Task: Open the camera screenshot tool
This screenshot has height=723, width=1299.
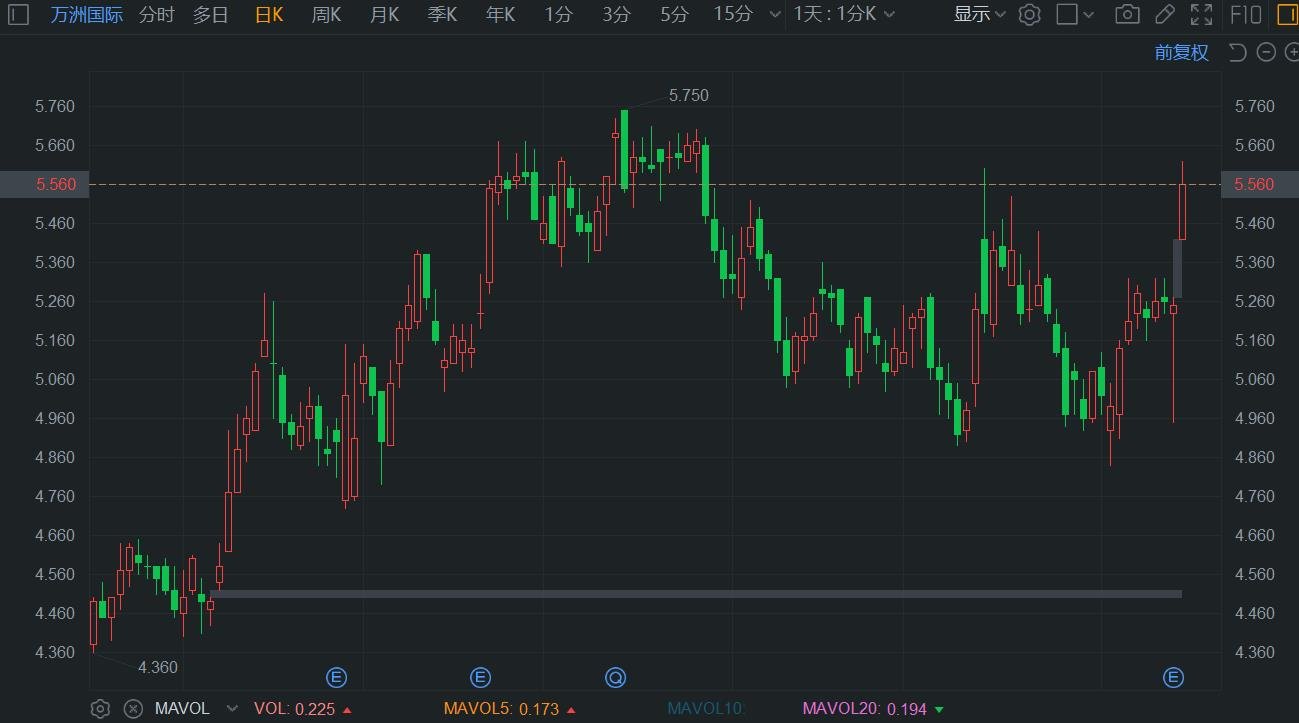Action: [x=1127, y=14]
